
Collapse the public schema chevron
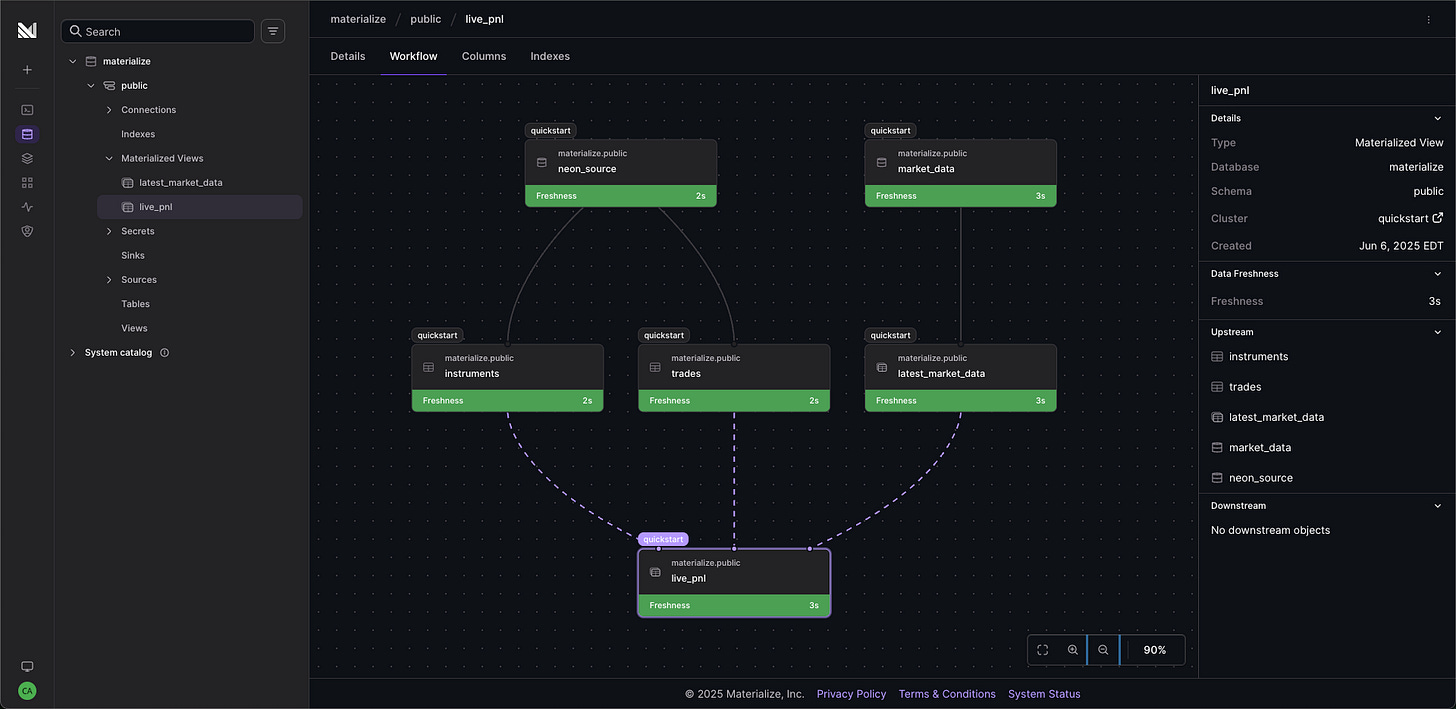pyautogui.click(x=90, y=86)
